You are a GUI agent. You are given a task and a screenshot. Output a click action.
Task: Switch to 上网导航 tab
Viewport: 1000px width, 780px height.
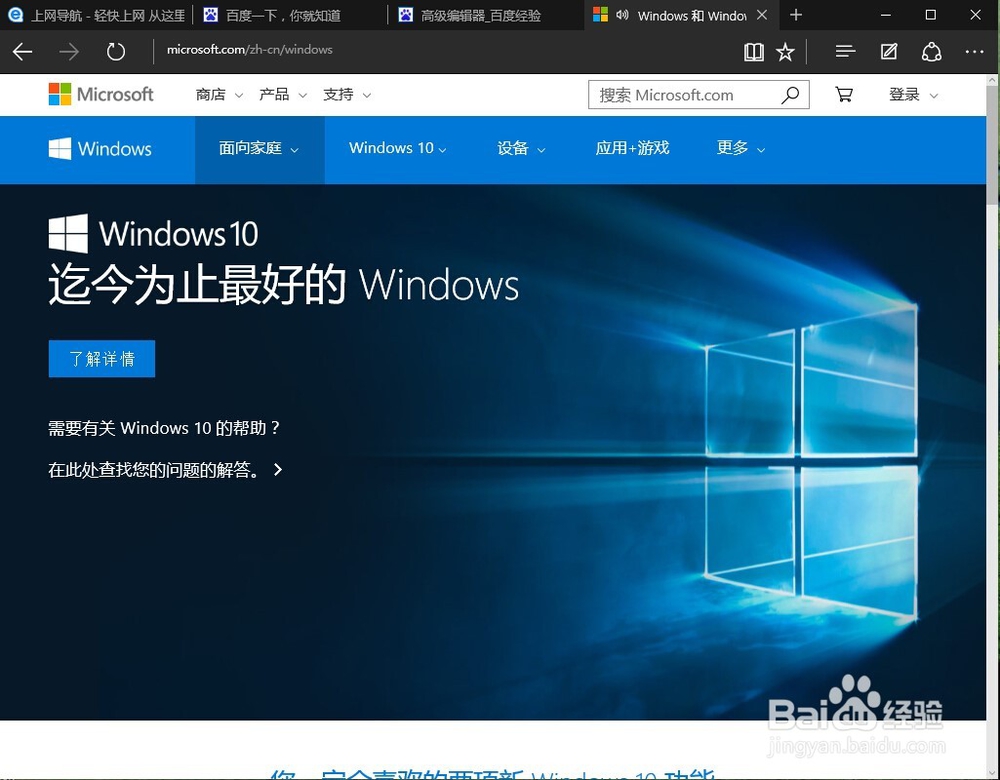click(x=97, y=15)
